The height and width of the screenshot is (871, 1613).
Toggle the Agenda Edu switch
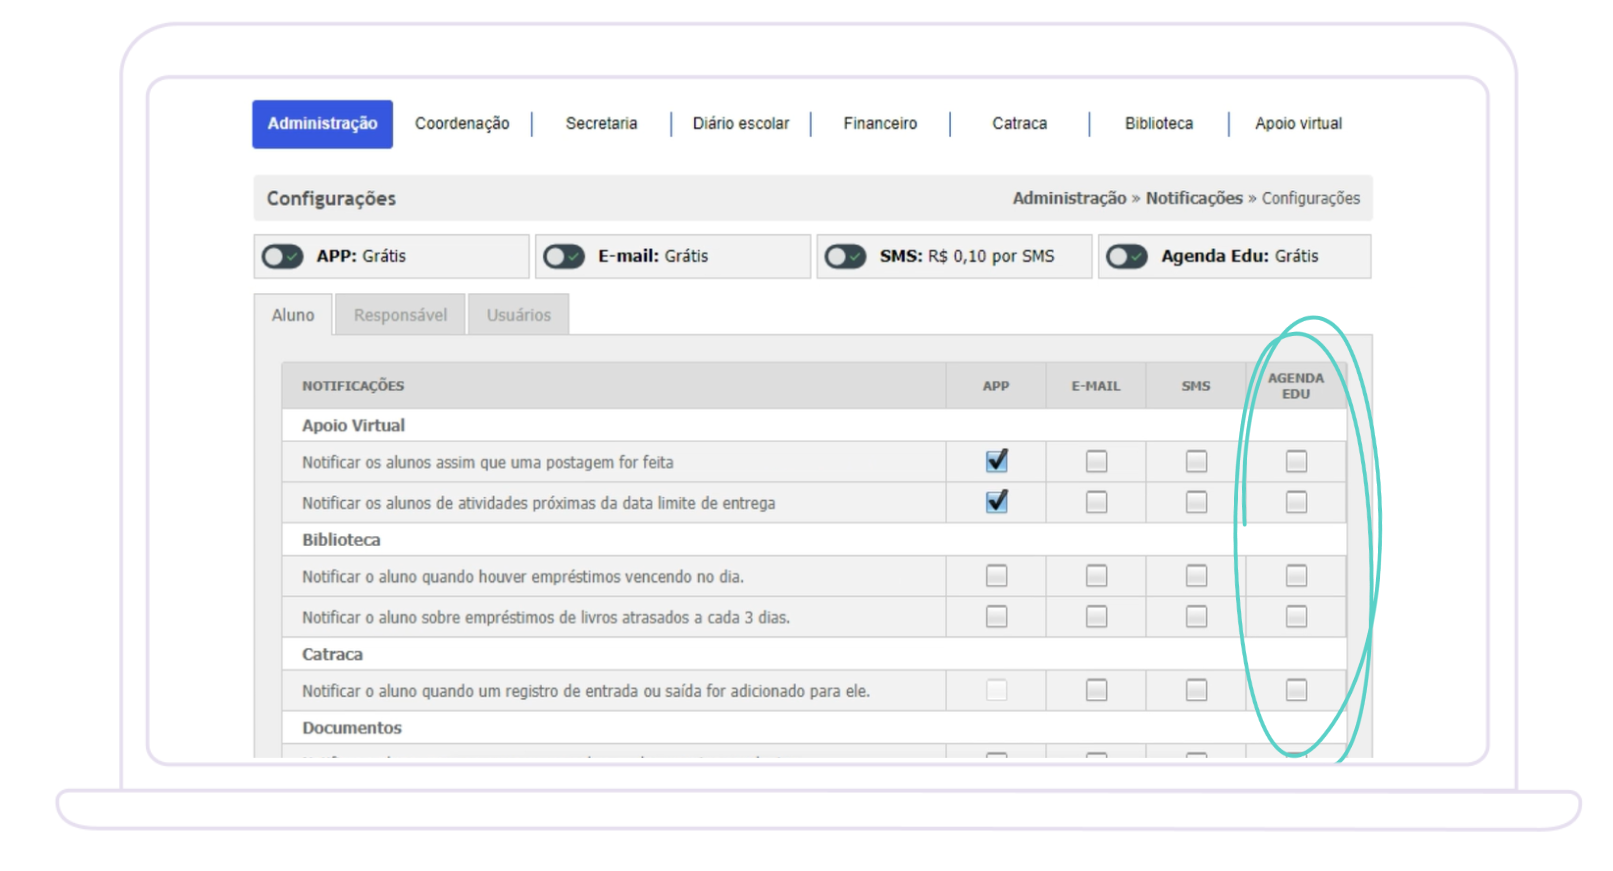(1127, 257)
